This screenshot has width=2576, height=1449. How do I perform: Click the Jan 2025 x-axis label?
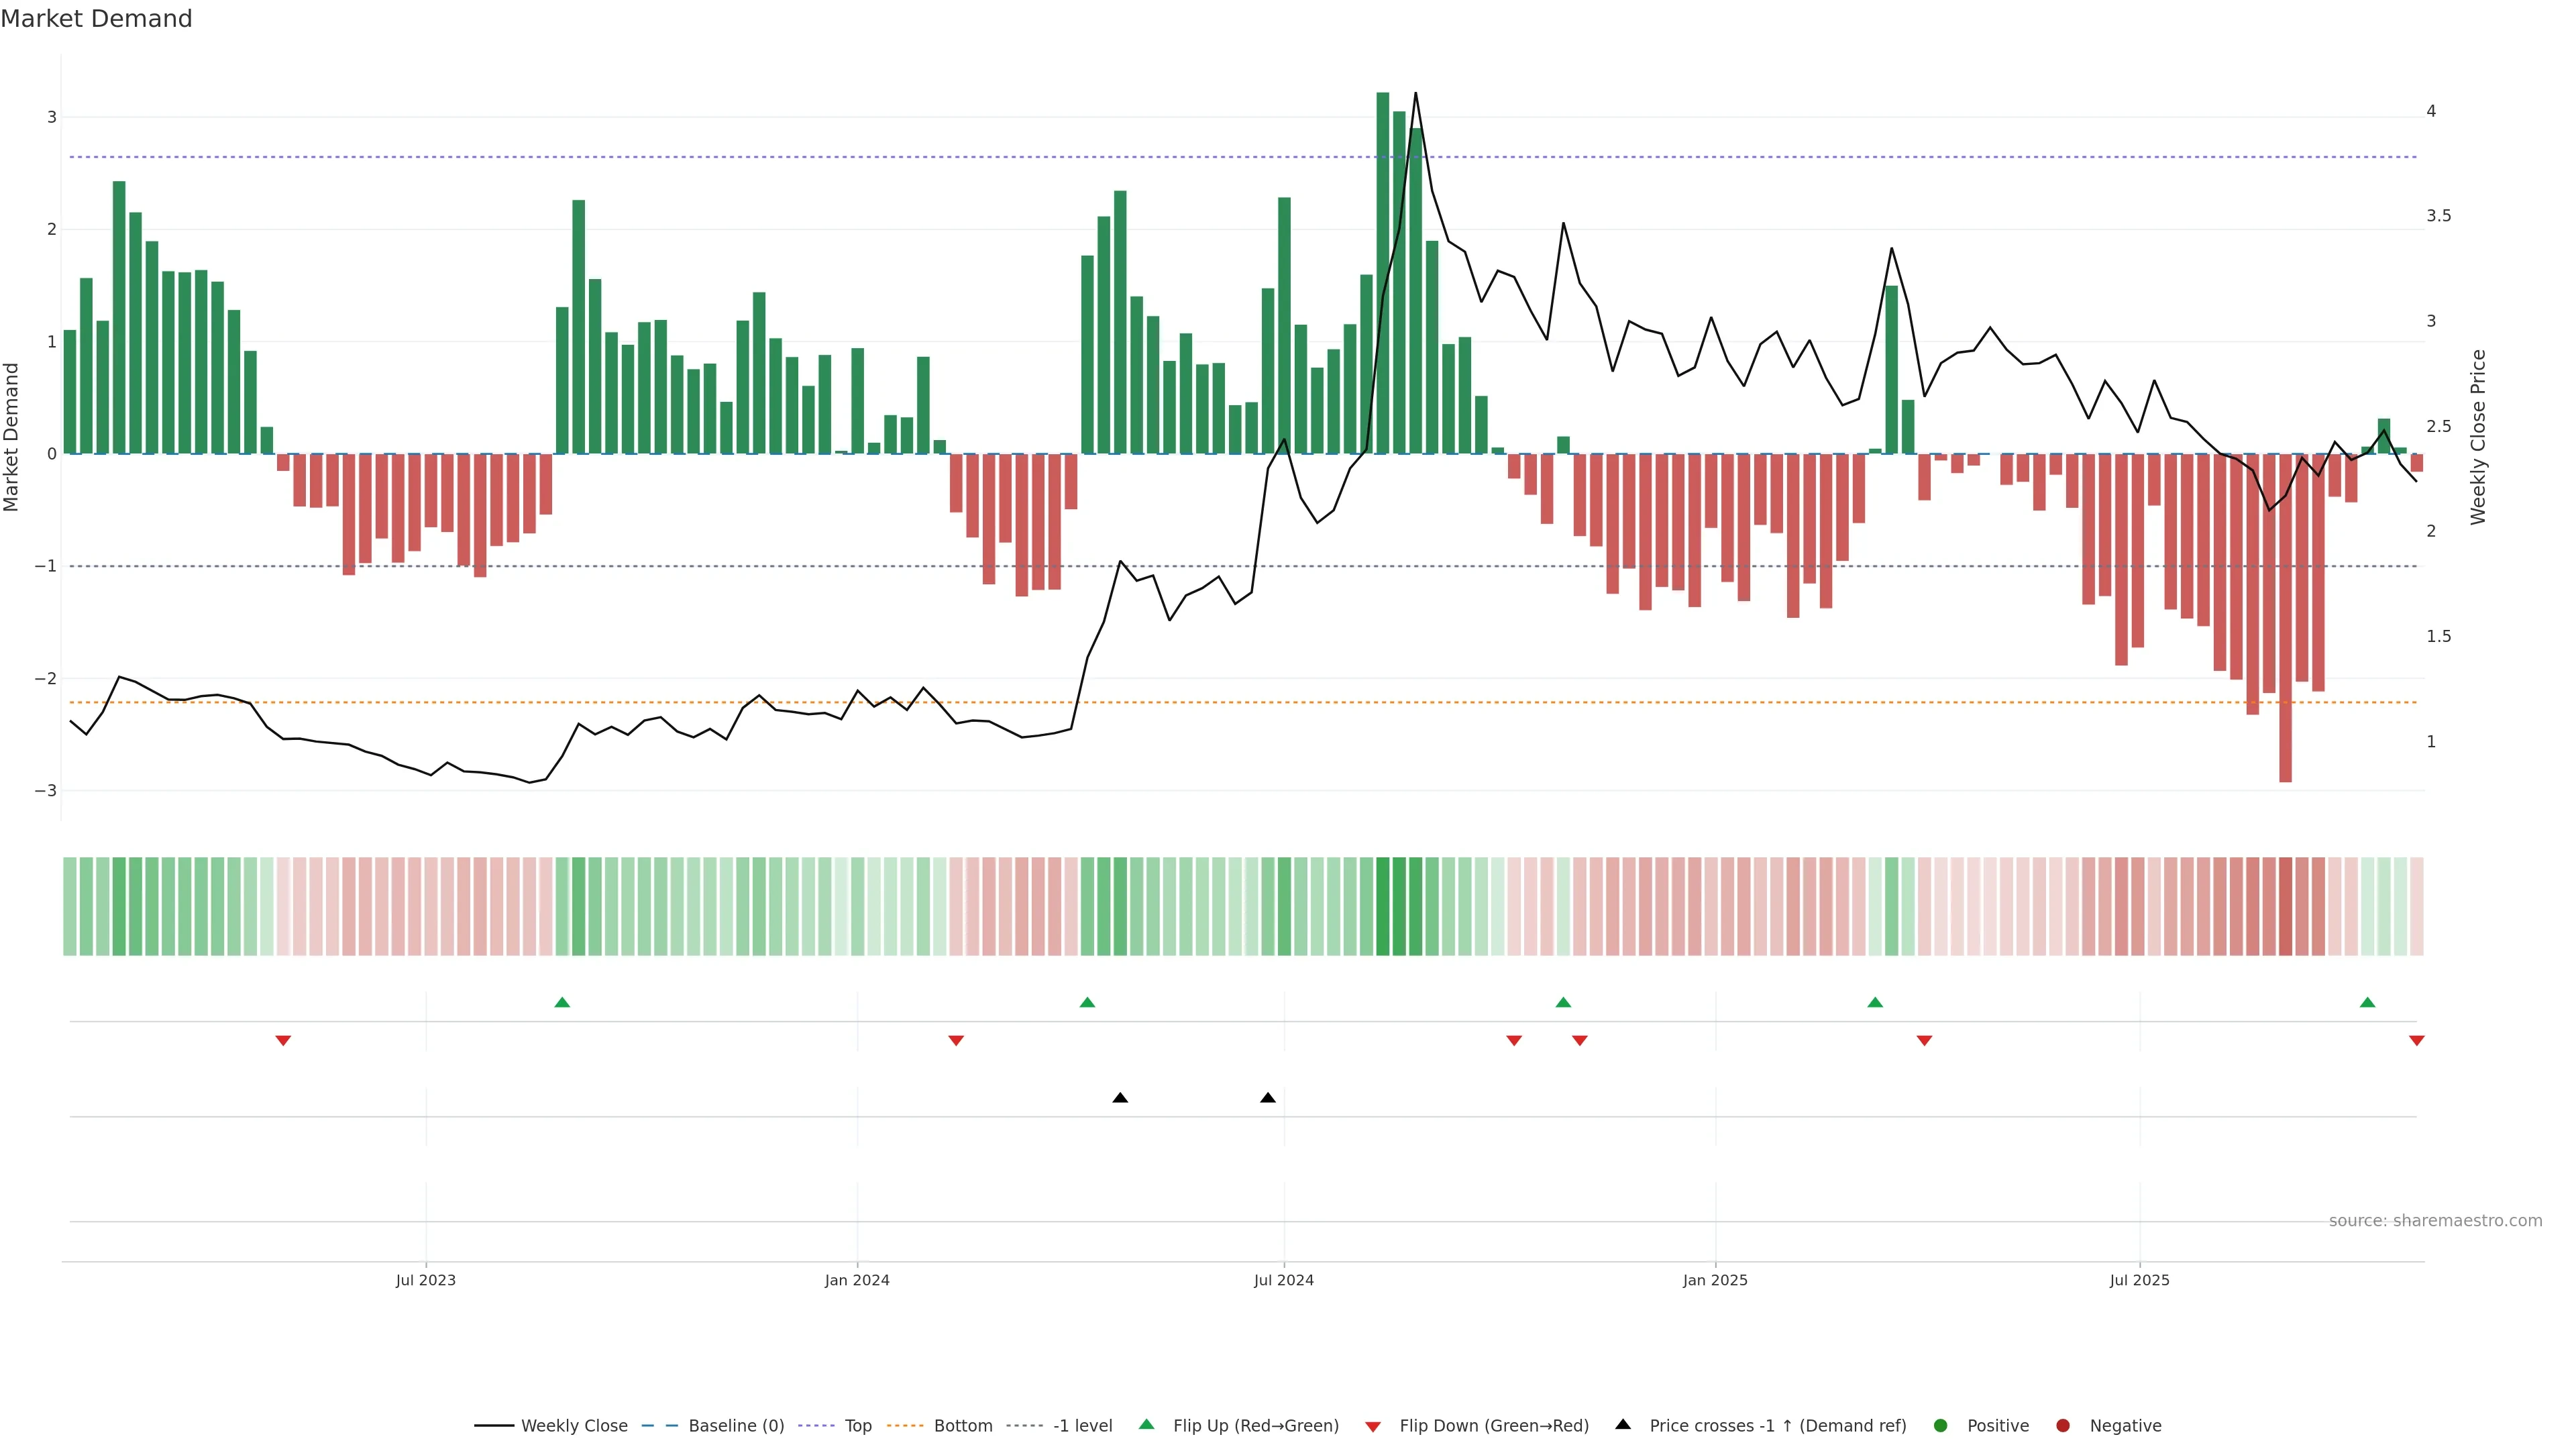[1715, 1281]
